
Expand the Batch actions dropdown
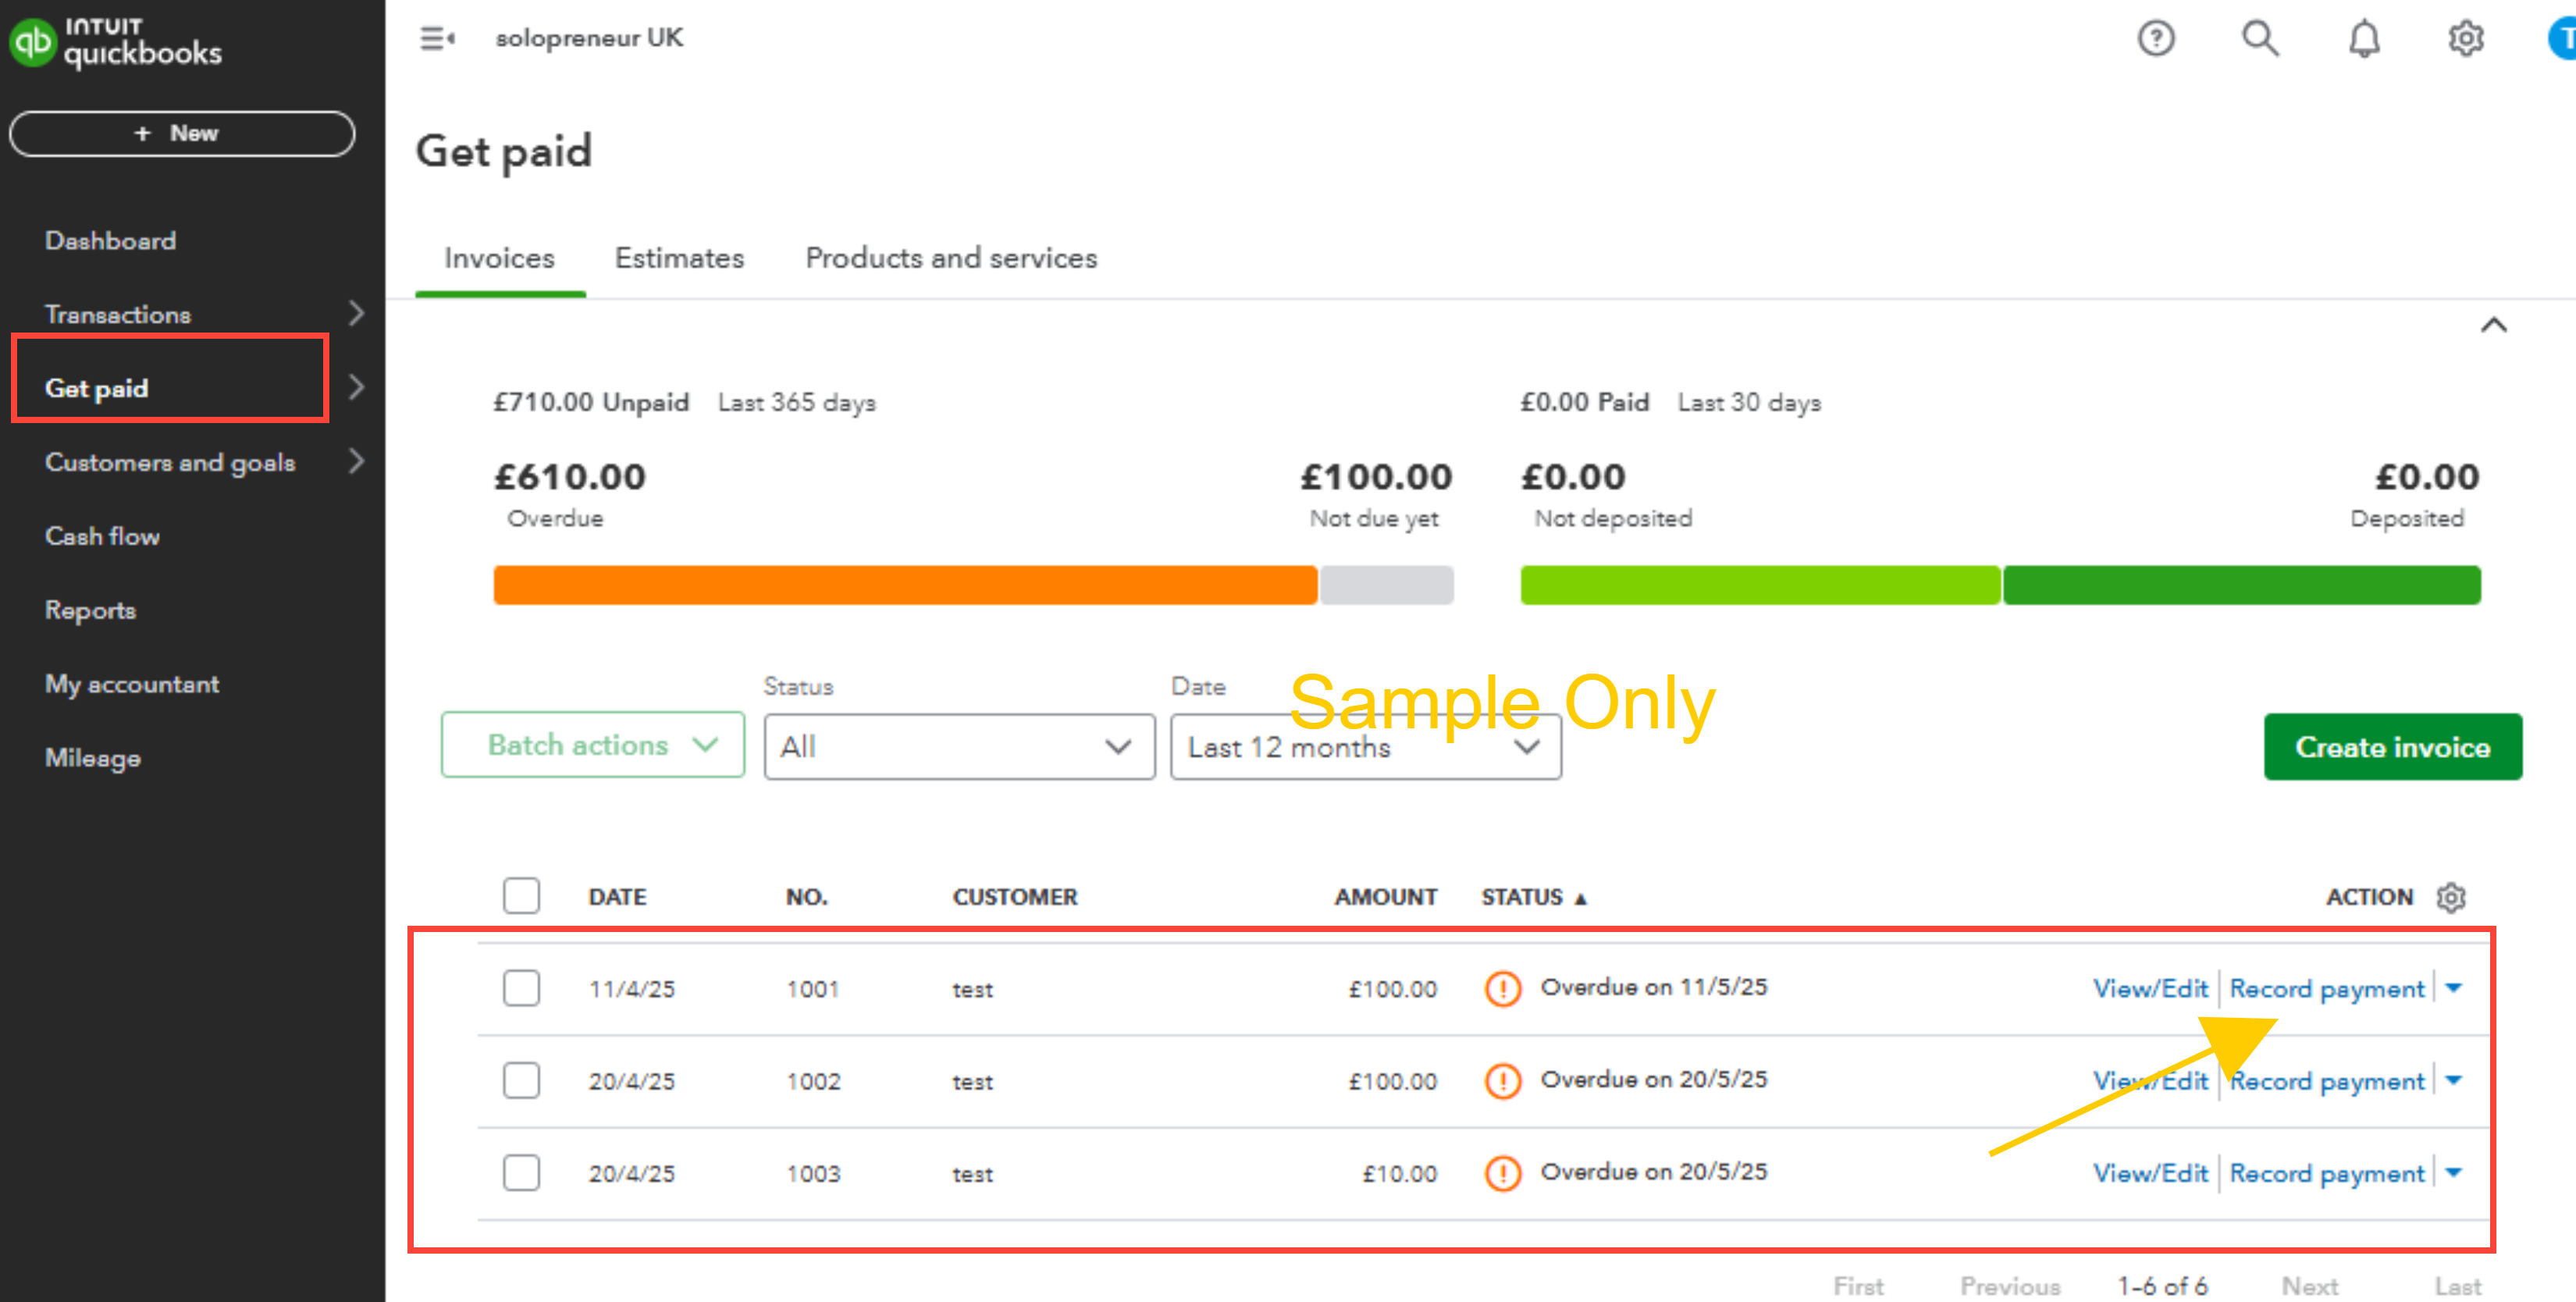pos(592,745)
